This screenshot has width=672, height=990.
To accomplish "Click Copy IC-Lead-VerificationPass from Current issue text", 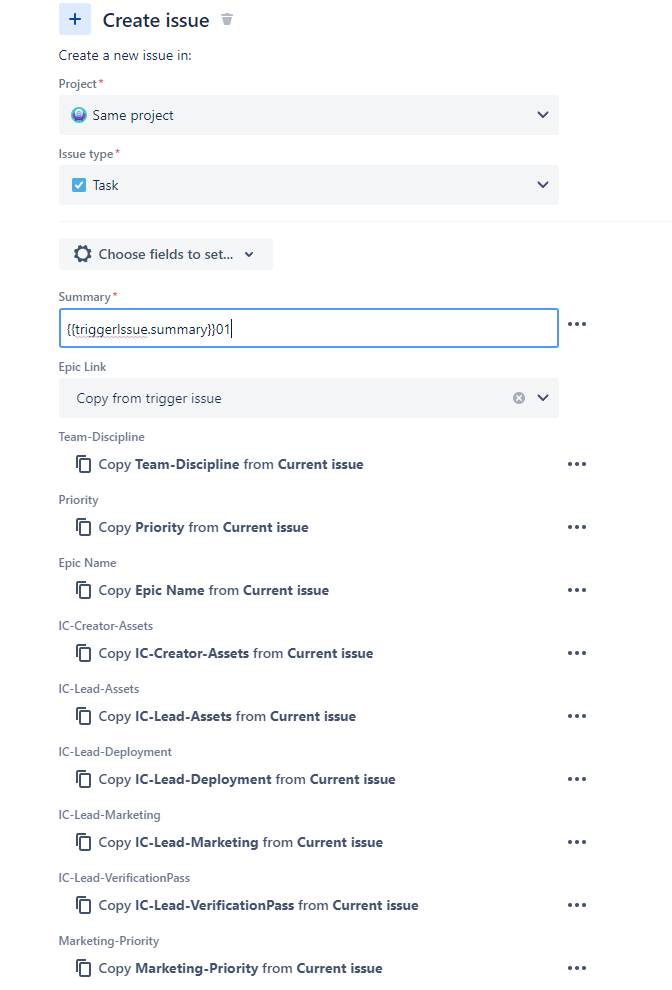I will (258, 905).
